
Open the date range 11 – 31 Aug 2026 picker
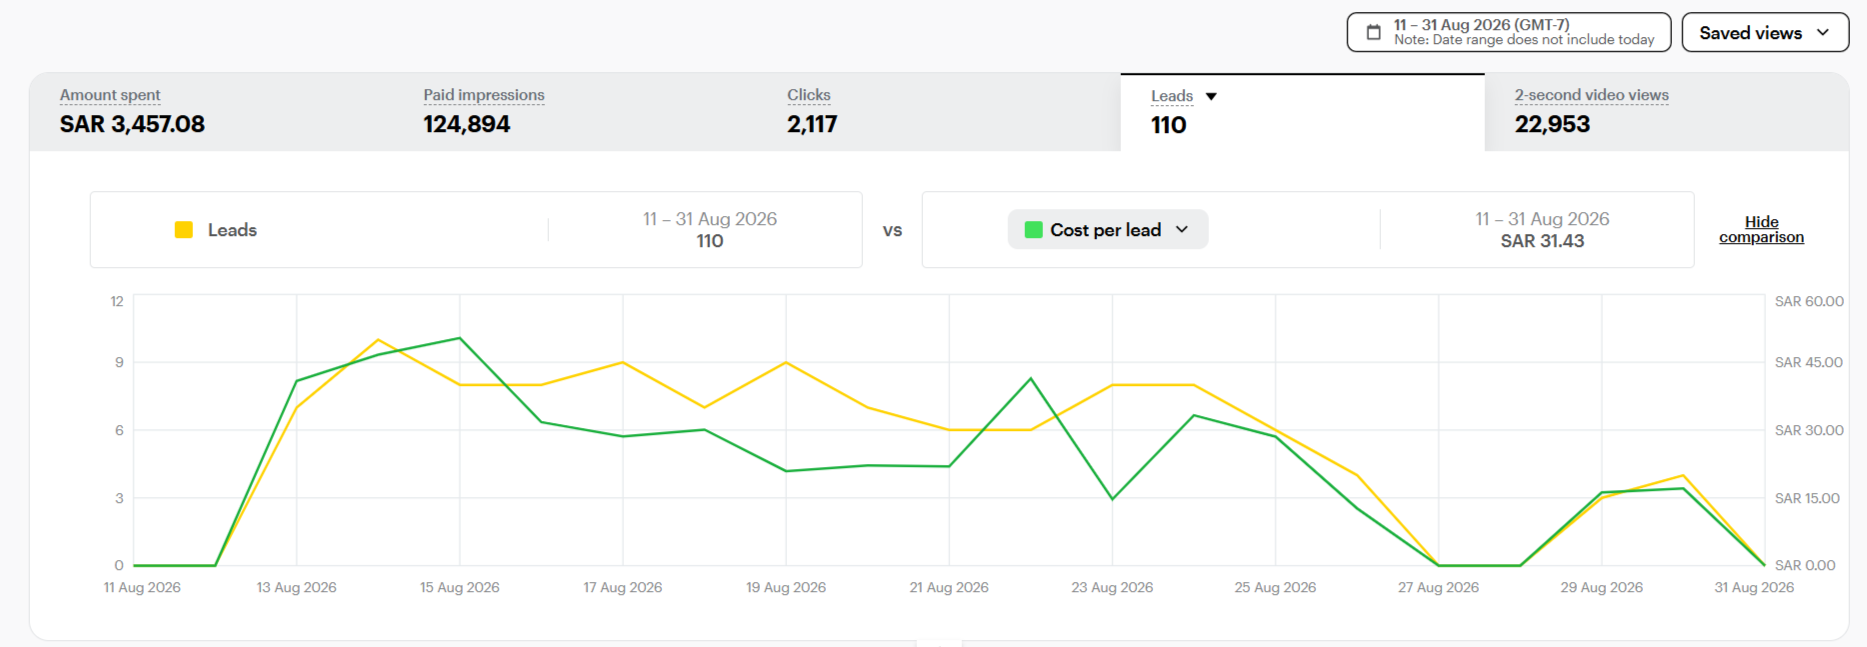[x=1509, y=32]
